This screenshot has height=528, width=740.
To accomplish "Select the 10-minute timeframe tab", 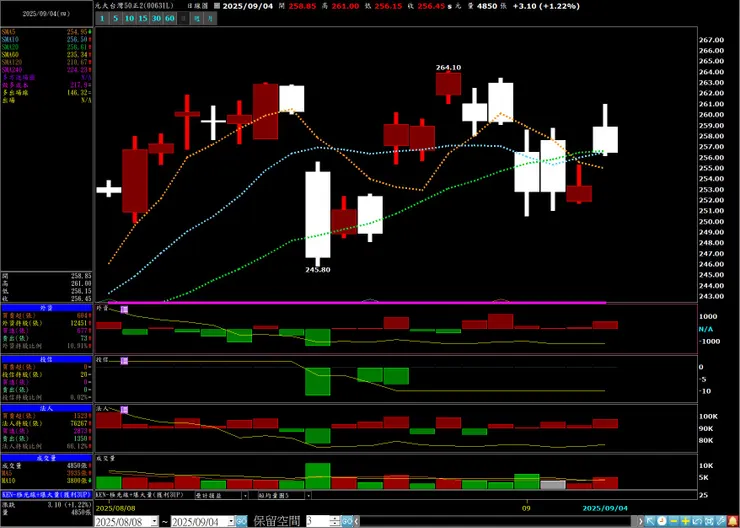I will [129, 18].
